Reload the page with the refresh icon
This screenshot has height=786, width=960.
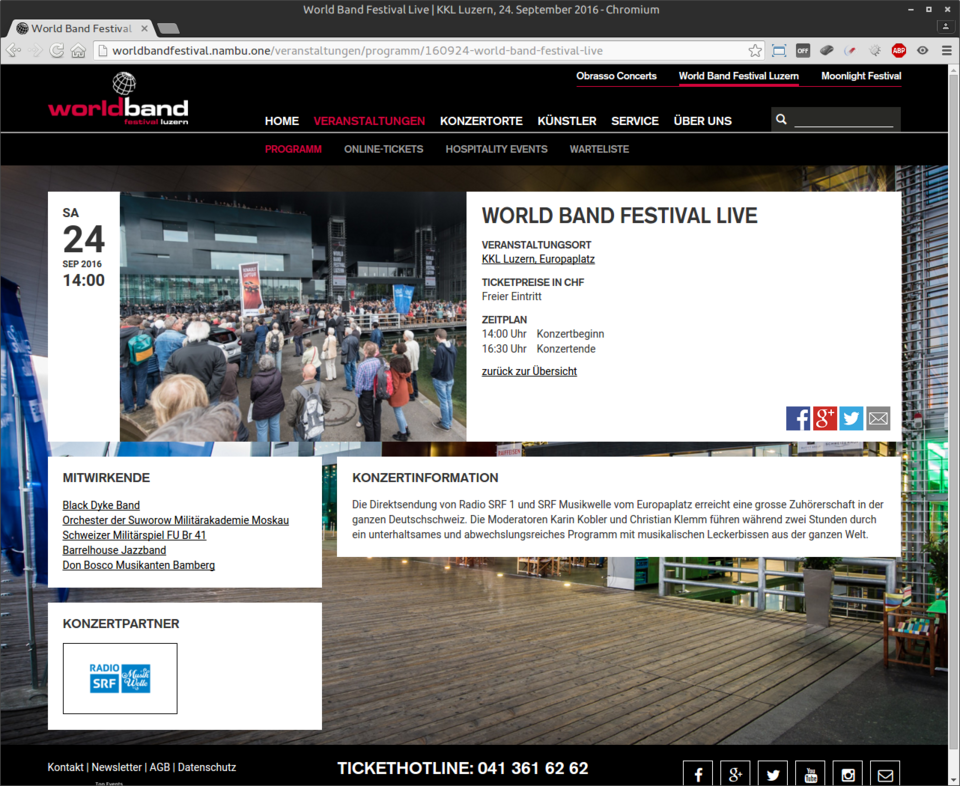click(57, 51)
